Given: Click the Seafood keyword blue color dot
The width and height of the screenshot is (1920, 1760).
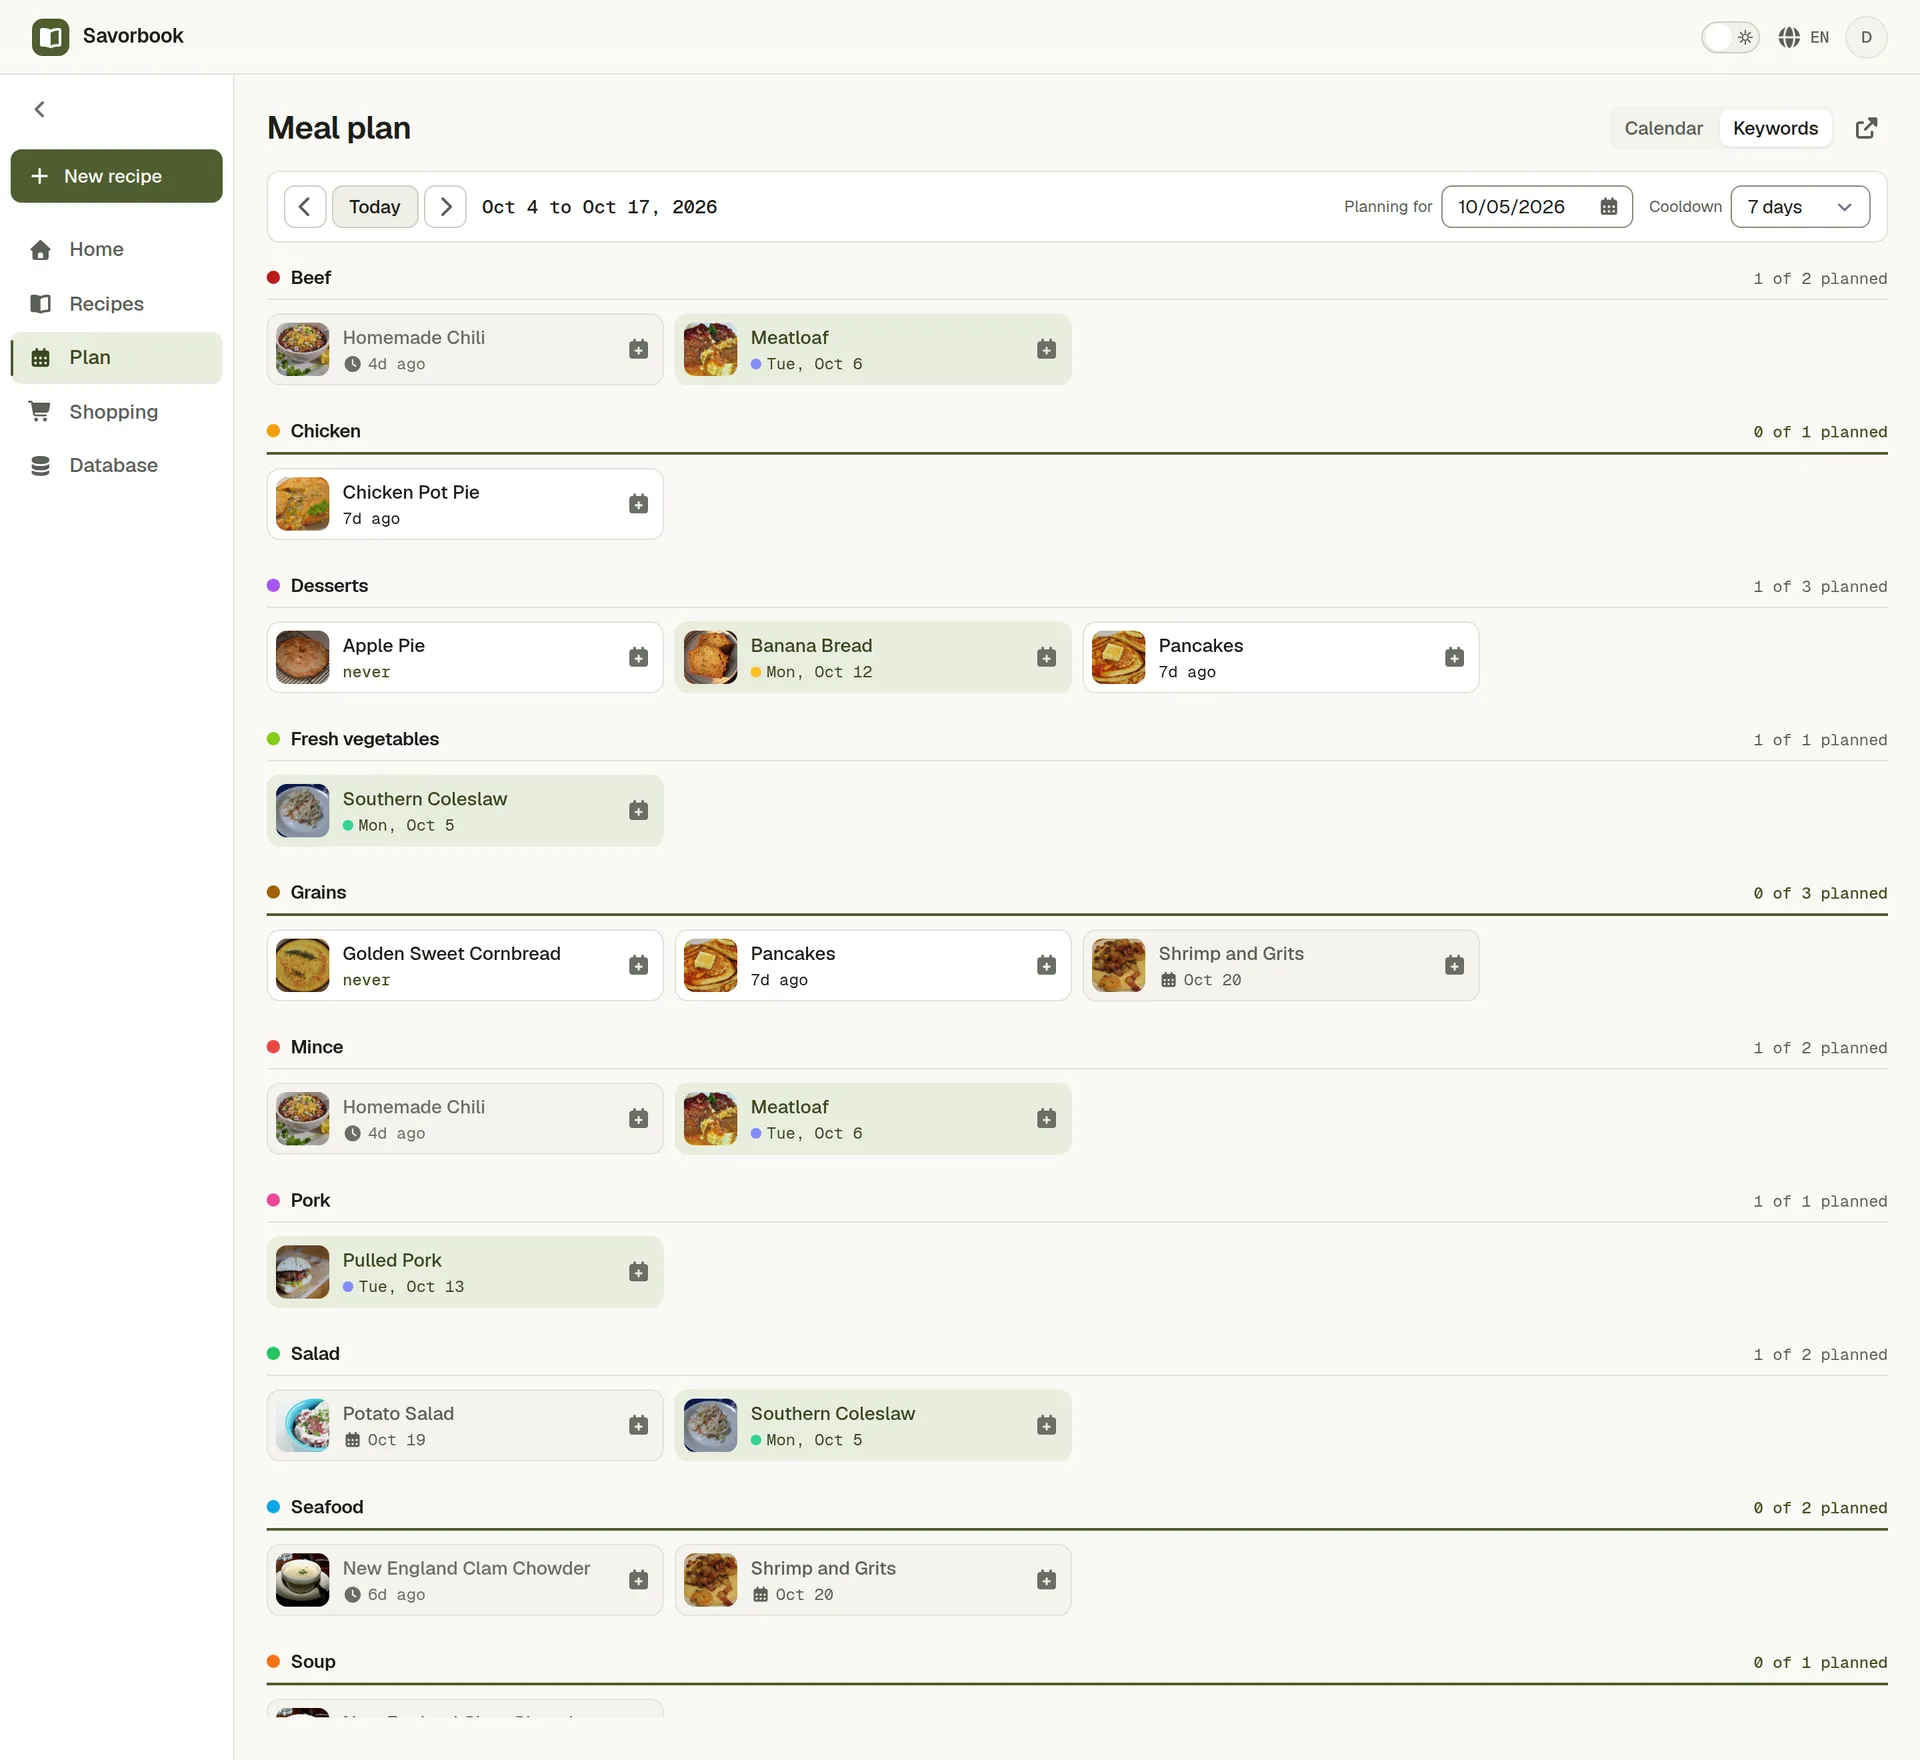Looking at the screenshot, I should [x=273, y=1507].
